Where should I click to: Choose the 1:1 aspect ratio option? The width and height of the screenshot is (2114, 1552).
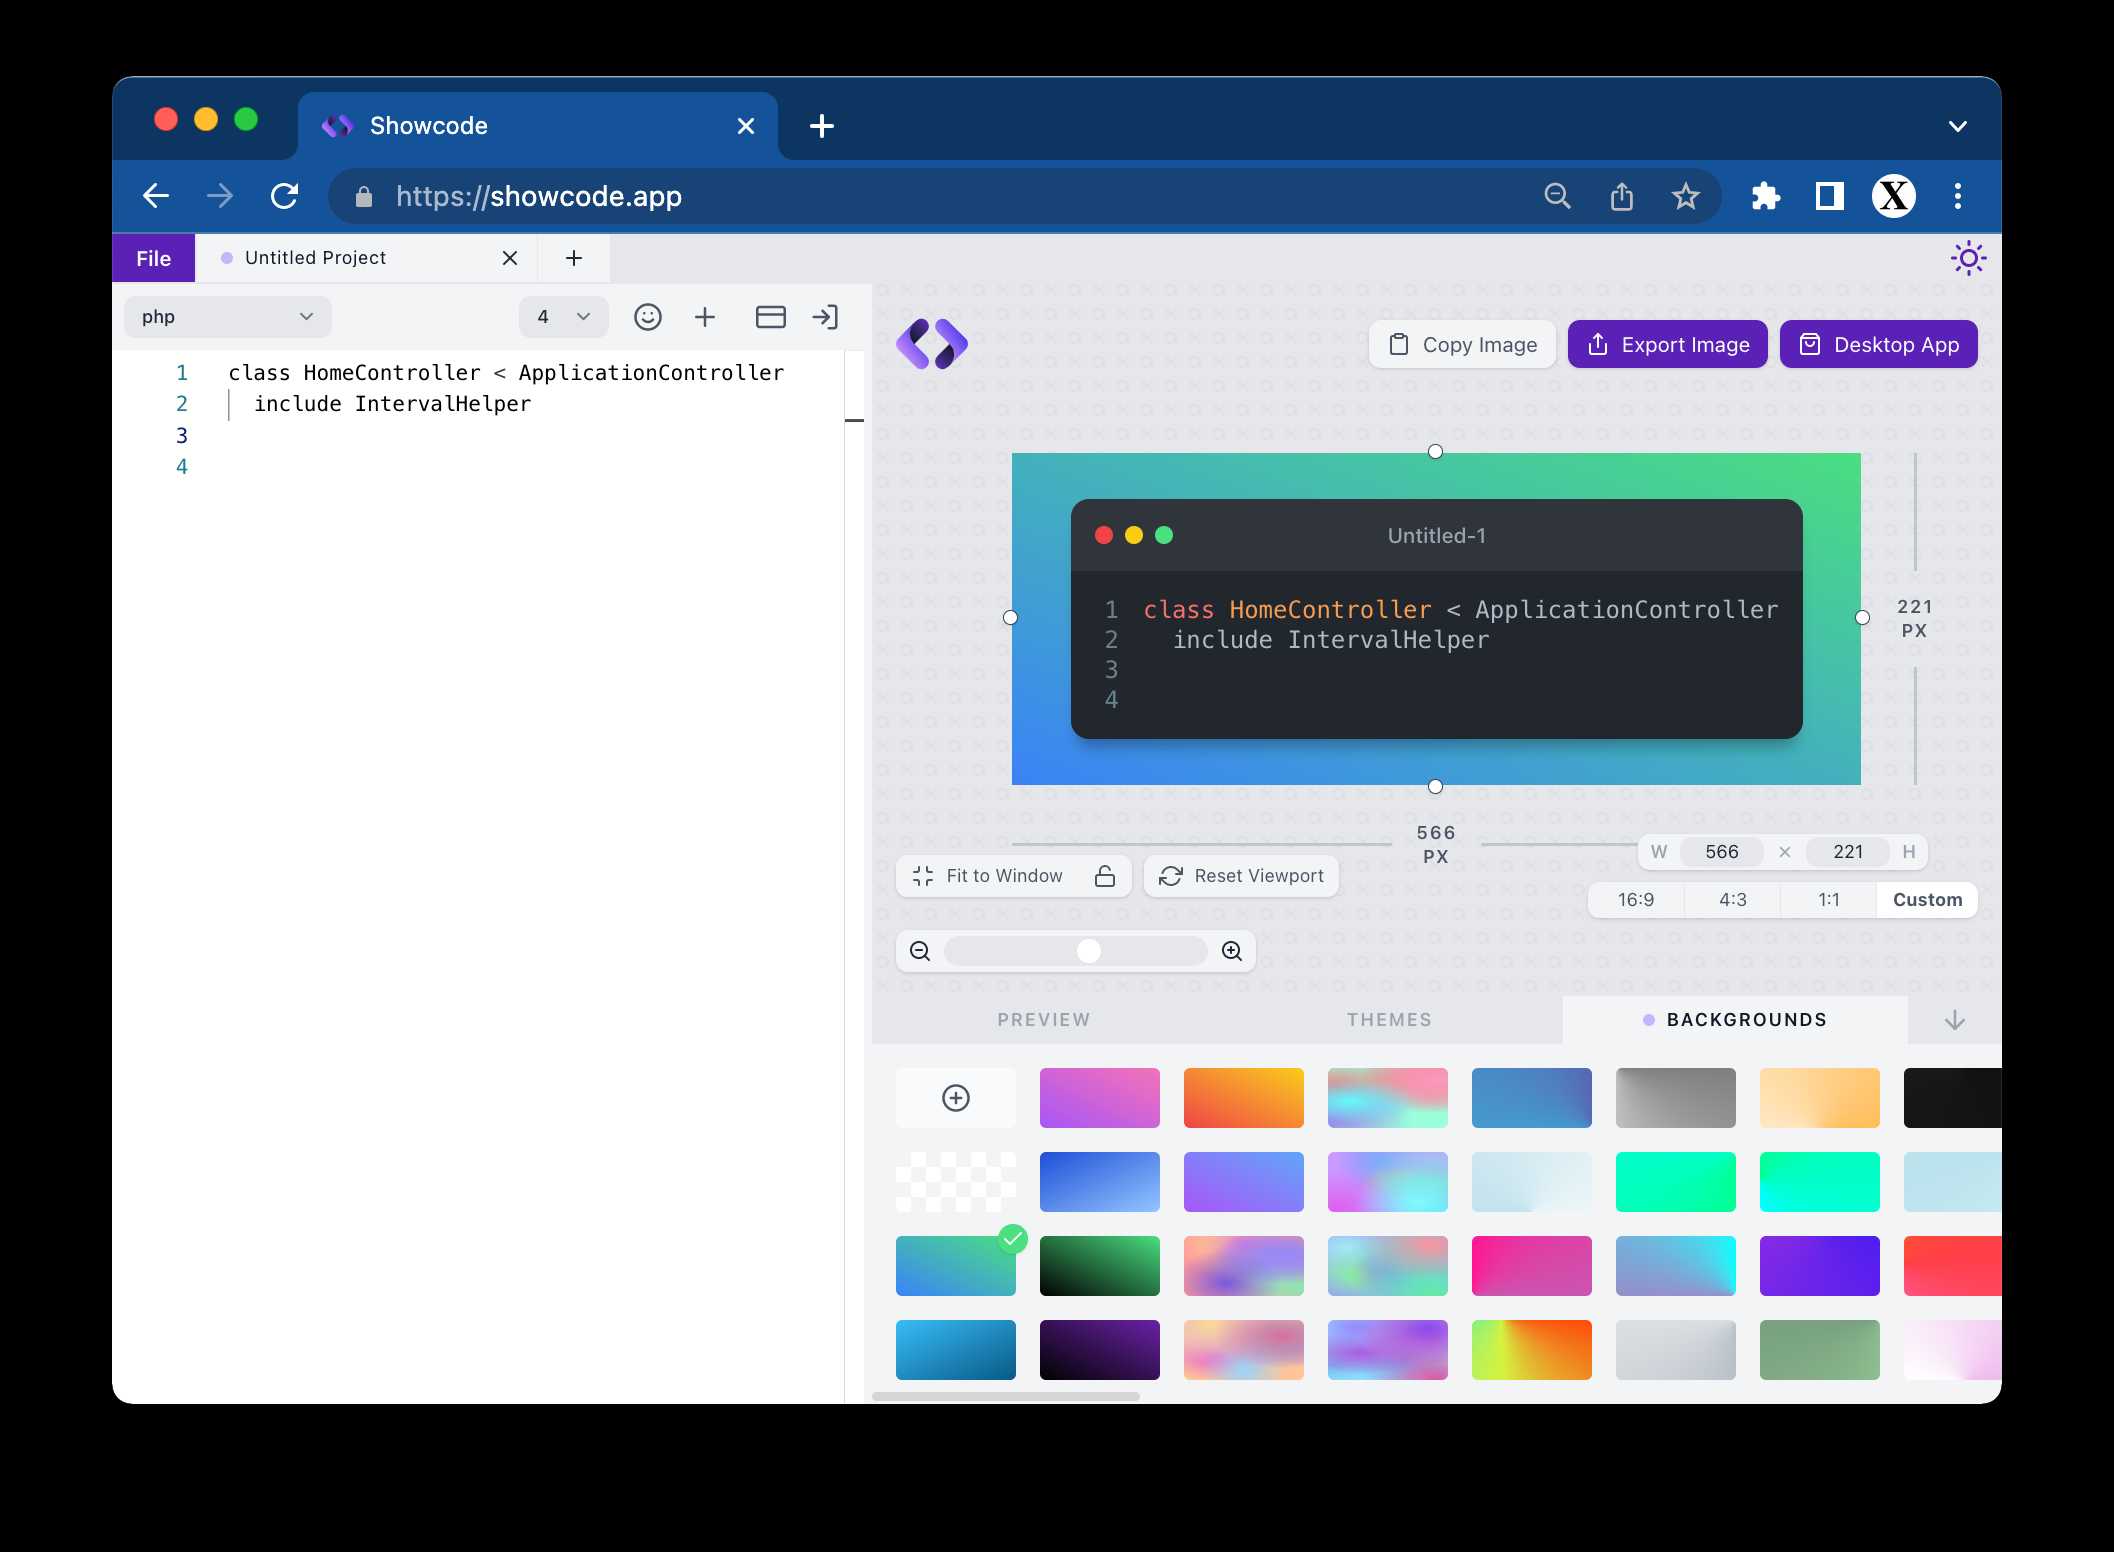pos(1828,900)
